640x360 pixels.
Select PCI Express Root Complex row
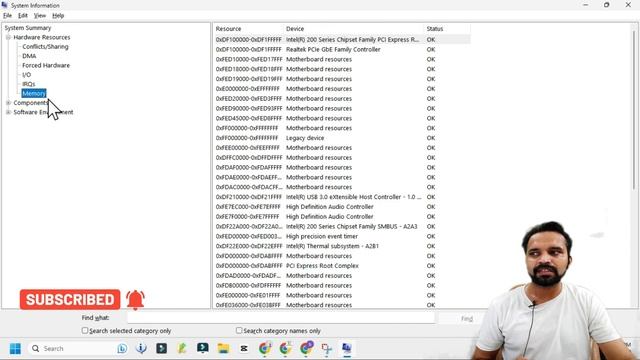(342, 266)
